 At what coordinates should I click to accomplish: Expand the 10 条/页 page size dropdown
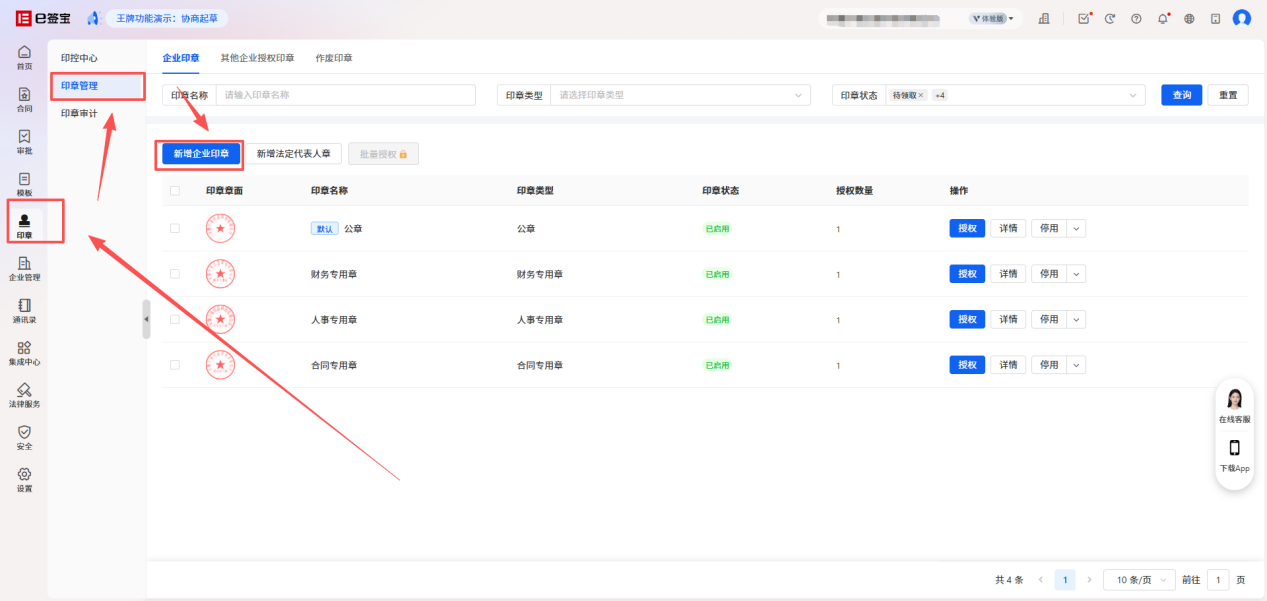pyautogui.click(x=1138, y=580)
